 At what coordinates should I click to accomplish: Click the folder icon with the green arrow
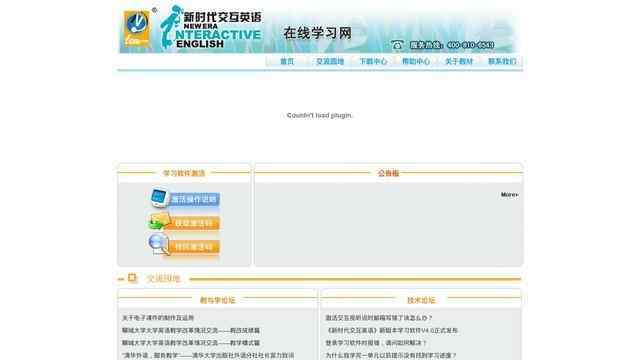tap(159, 222)
